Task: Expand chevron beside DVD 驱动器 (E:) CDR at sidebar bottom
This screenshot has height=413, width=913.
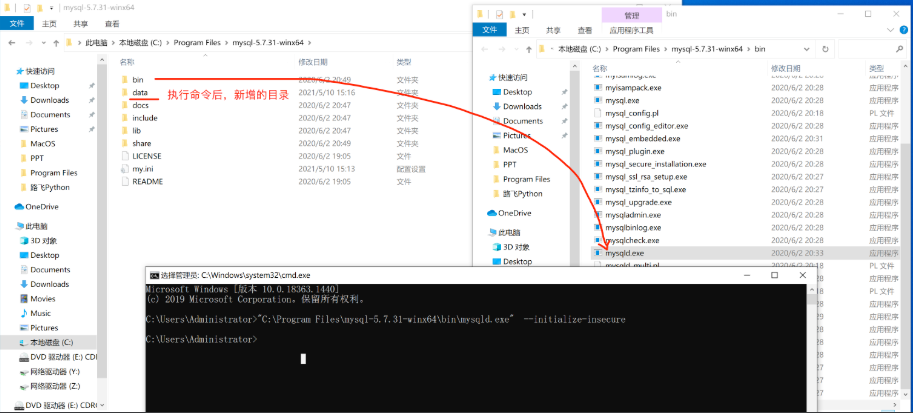Action: 102,405
